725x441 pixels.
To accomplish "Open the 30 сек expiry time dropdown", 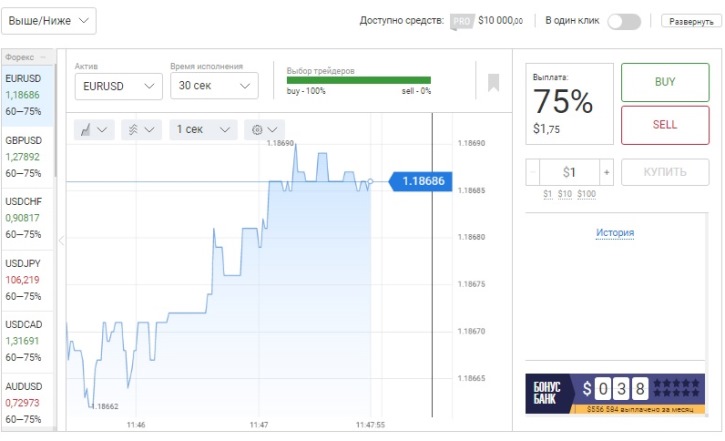I will [x=214, y=86].
